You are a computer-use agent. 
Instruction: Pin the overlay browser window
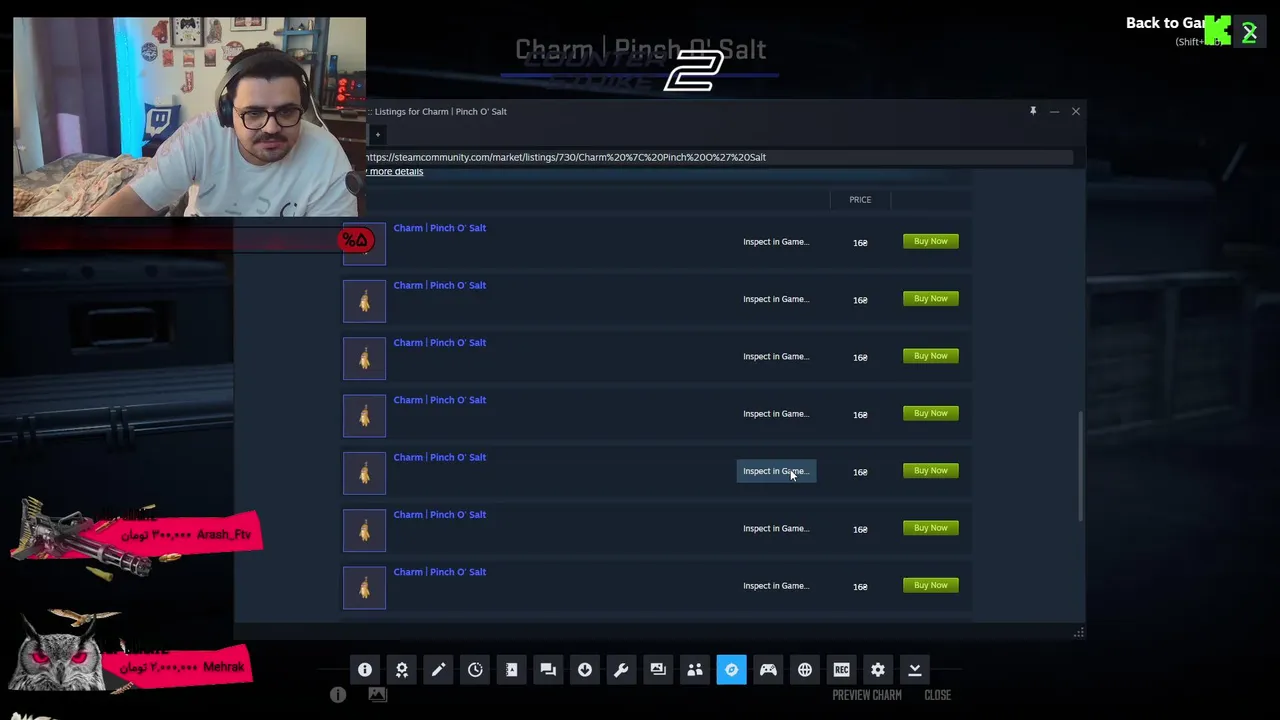pyautogui.click(x=1033, y=111)
